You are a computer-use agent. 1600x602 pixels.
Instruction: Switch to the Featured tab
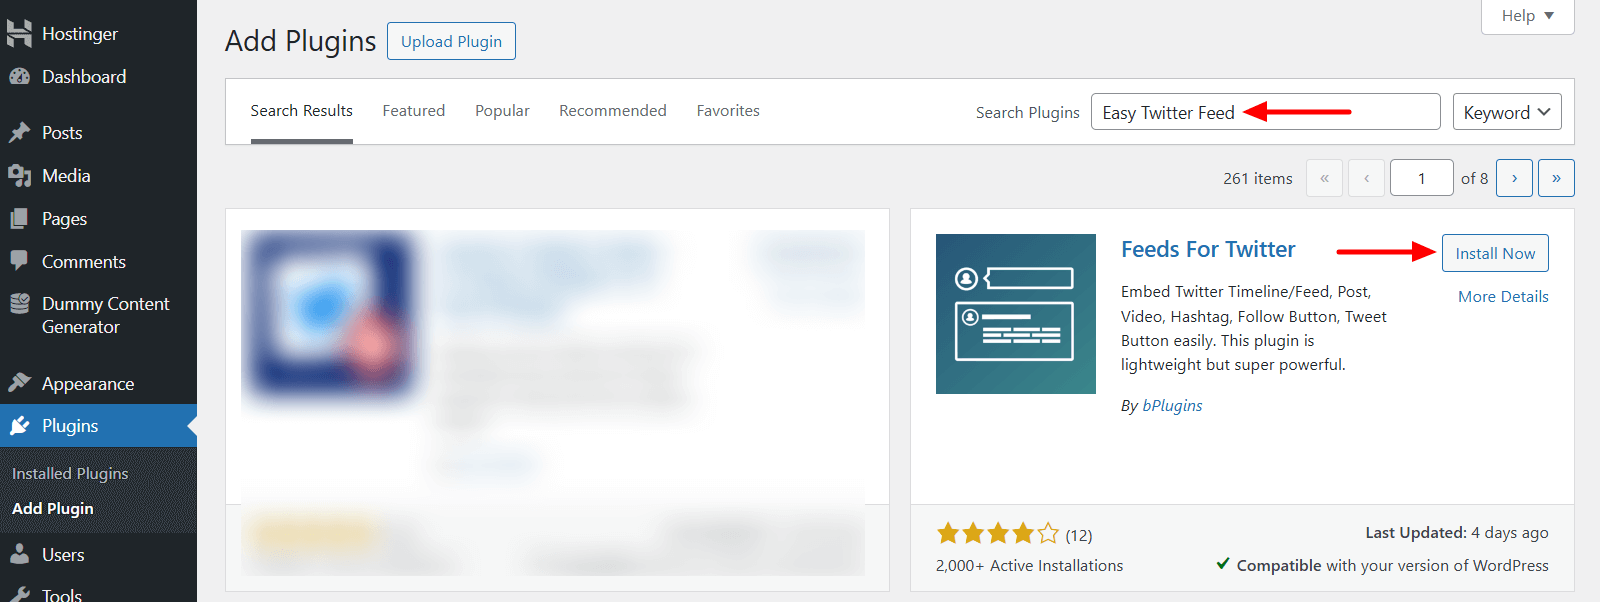[413, 111]
